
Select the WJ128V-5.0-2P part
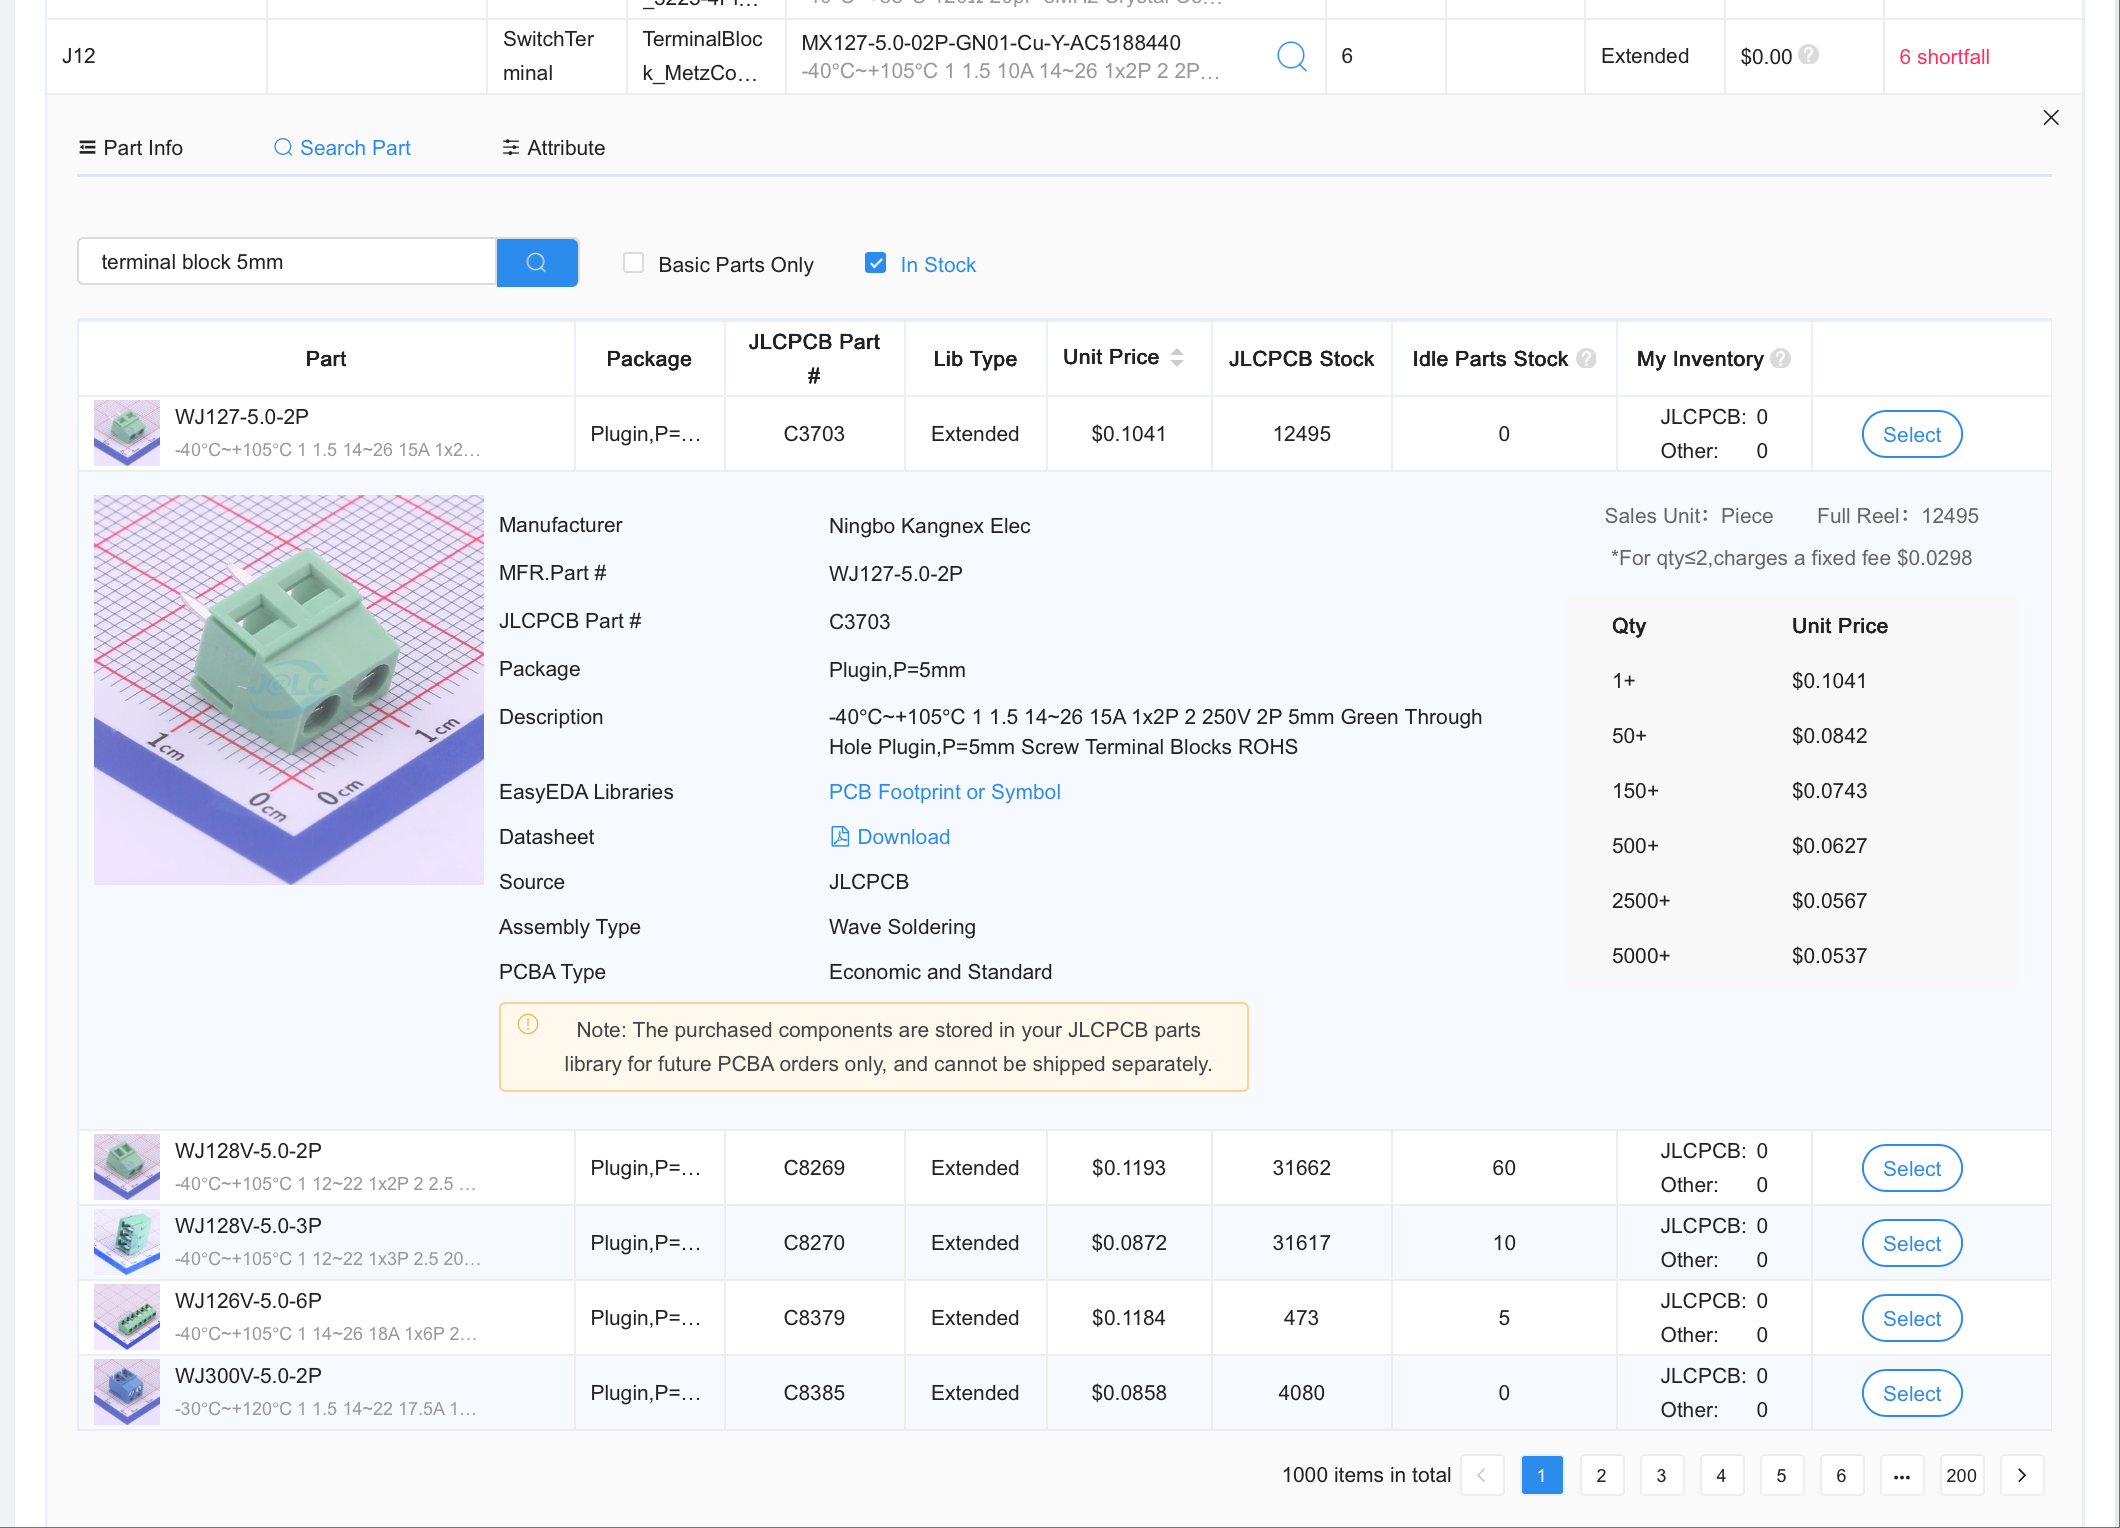click(1911, 1168)
